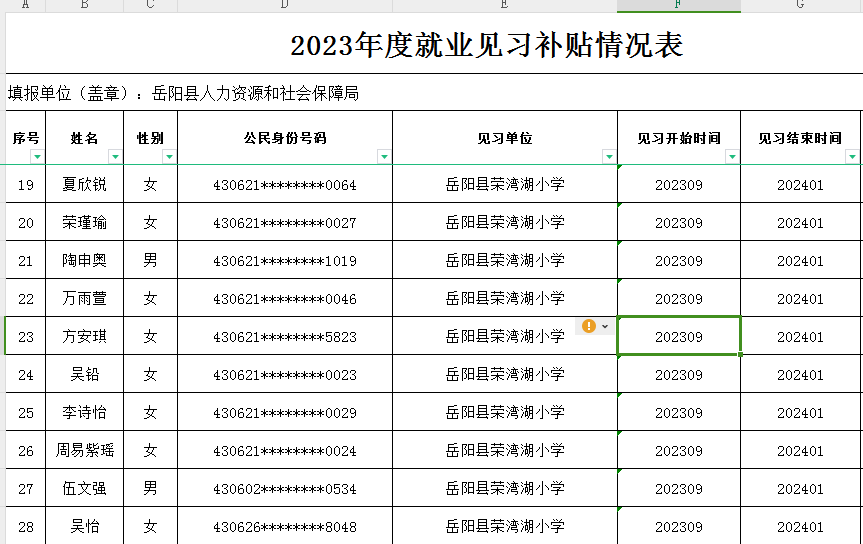This screenshot has height=544, width=863.
Task: Click the 填报单位 row for 岳阳县人力资源和社会保障局
Action: click(x=183, y=94)
